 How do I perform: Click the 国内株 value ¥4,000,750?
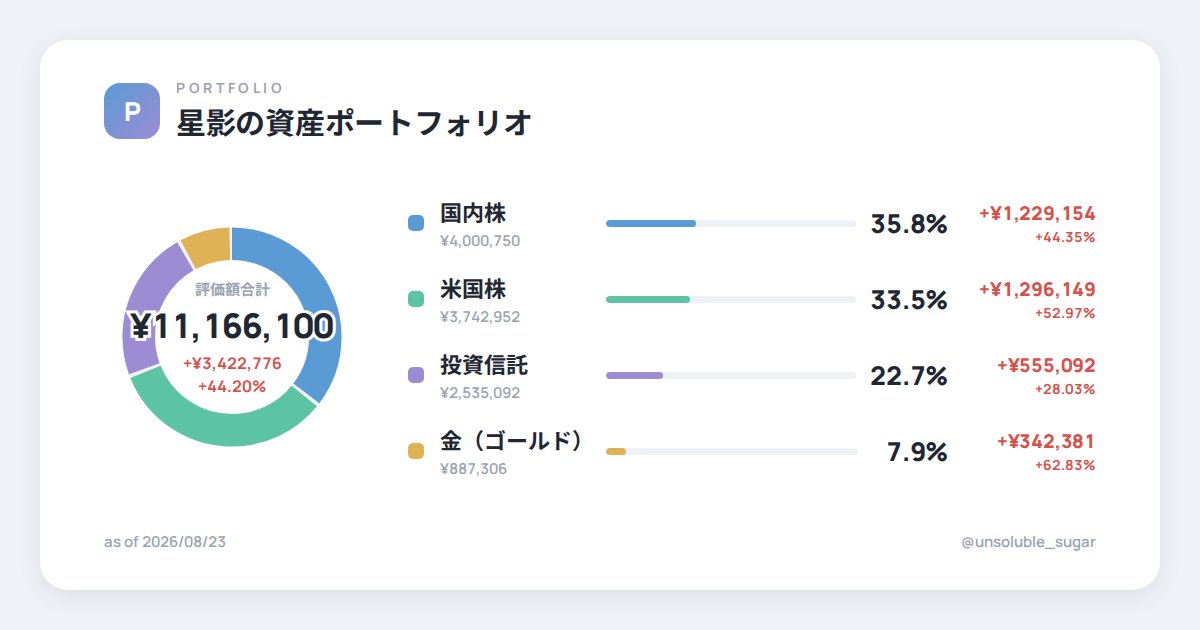(480, 241)
